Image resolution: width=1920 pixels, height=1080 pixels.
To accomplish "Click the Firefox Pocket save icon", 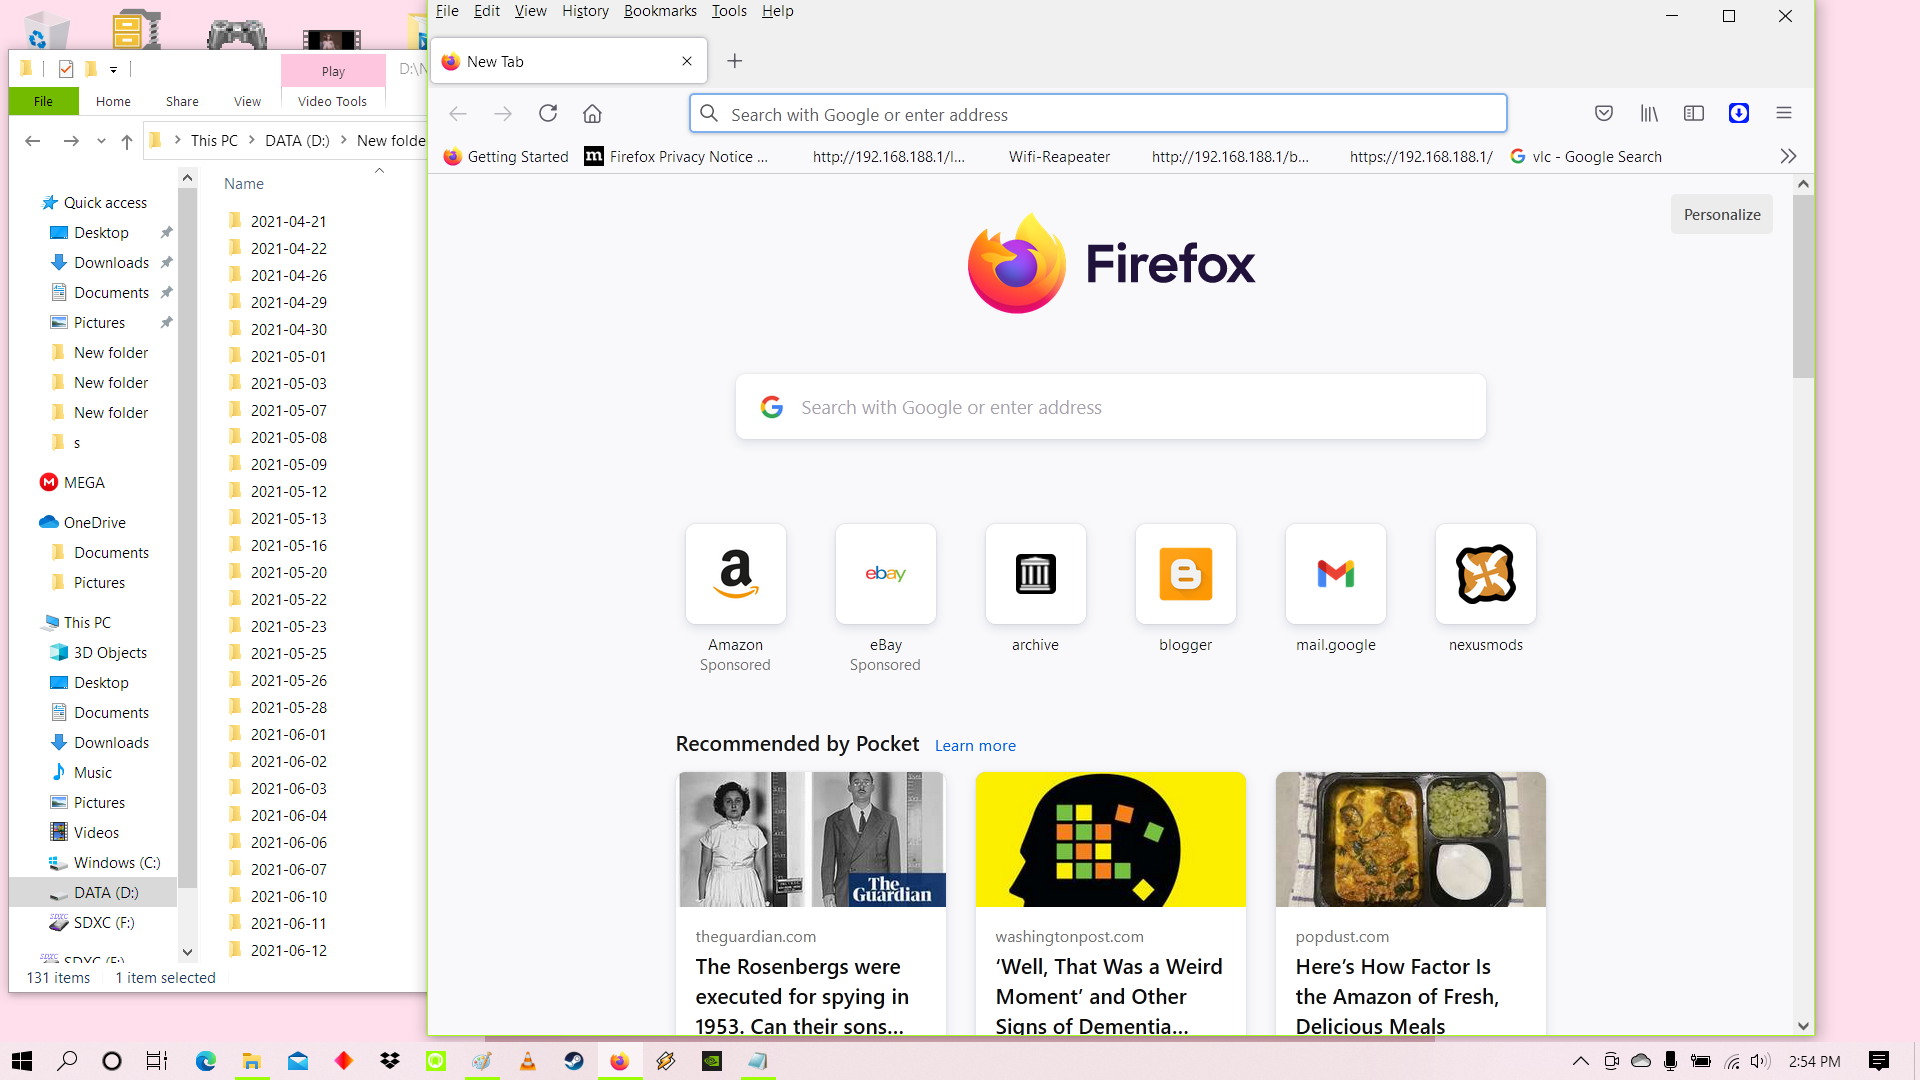I will point(1604,113).
